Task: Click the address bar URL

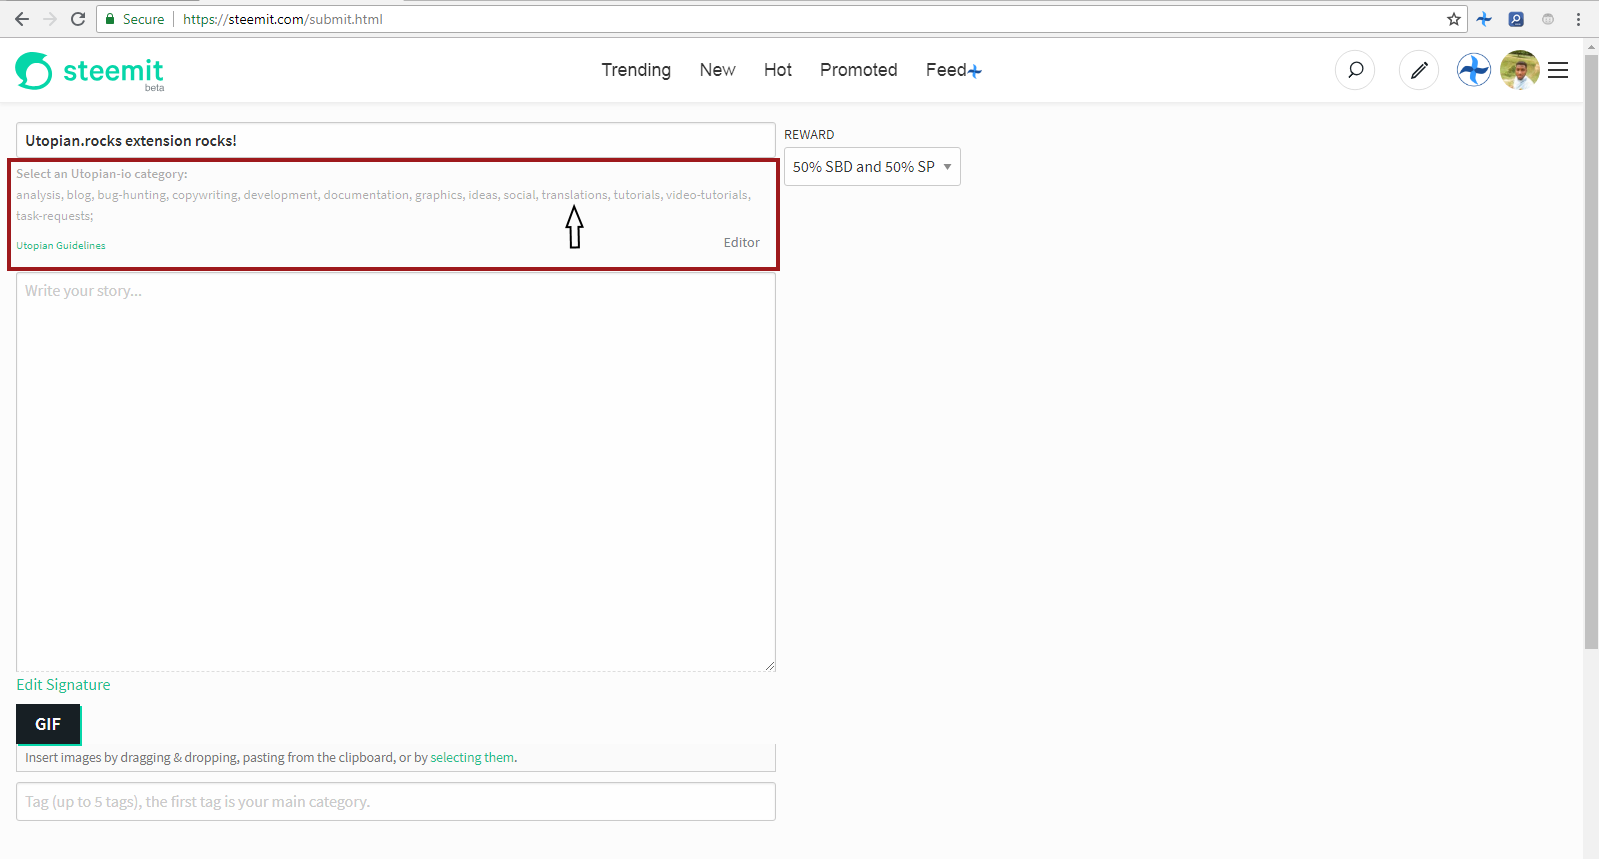Action: [x=283, y=19]
